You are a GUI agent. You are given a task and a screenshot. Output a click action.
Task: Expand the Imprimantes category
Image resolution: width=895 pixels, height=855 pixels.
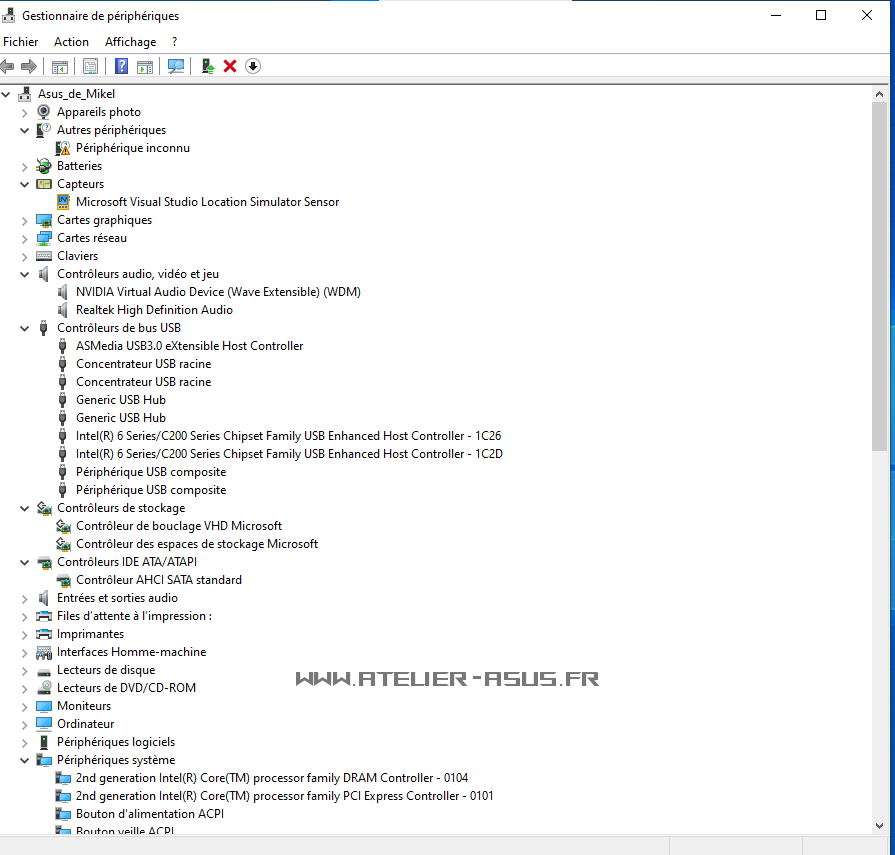(x=25, y=634)
